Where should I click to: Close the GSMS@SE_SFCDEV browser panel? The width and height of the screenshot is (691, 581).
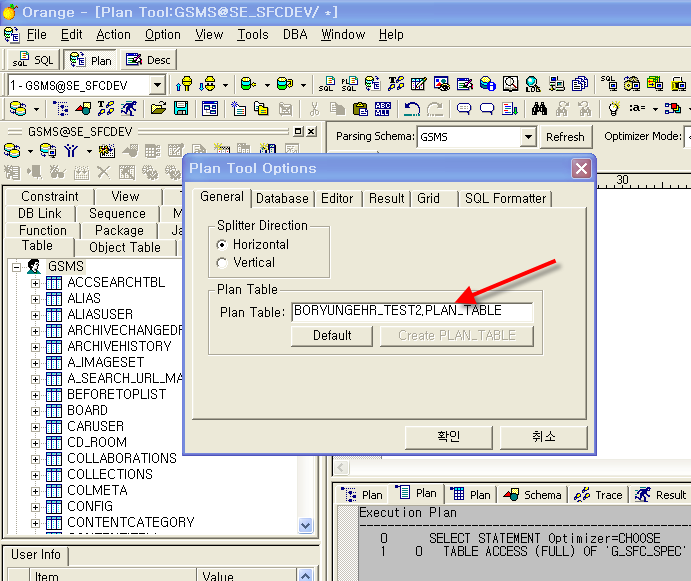click(x=312, y=131)
